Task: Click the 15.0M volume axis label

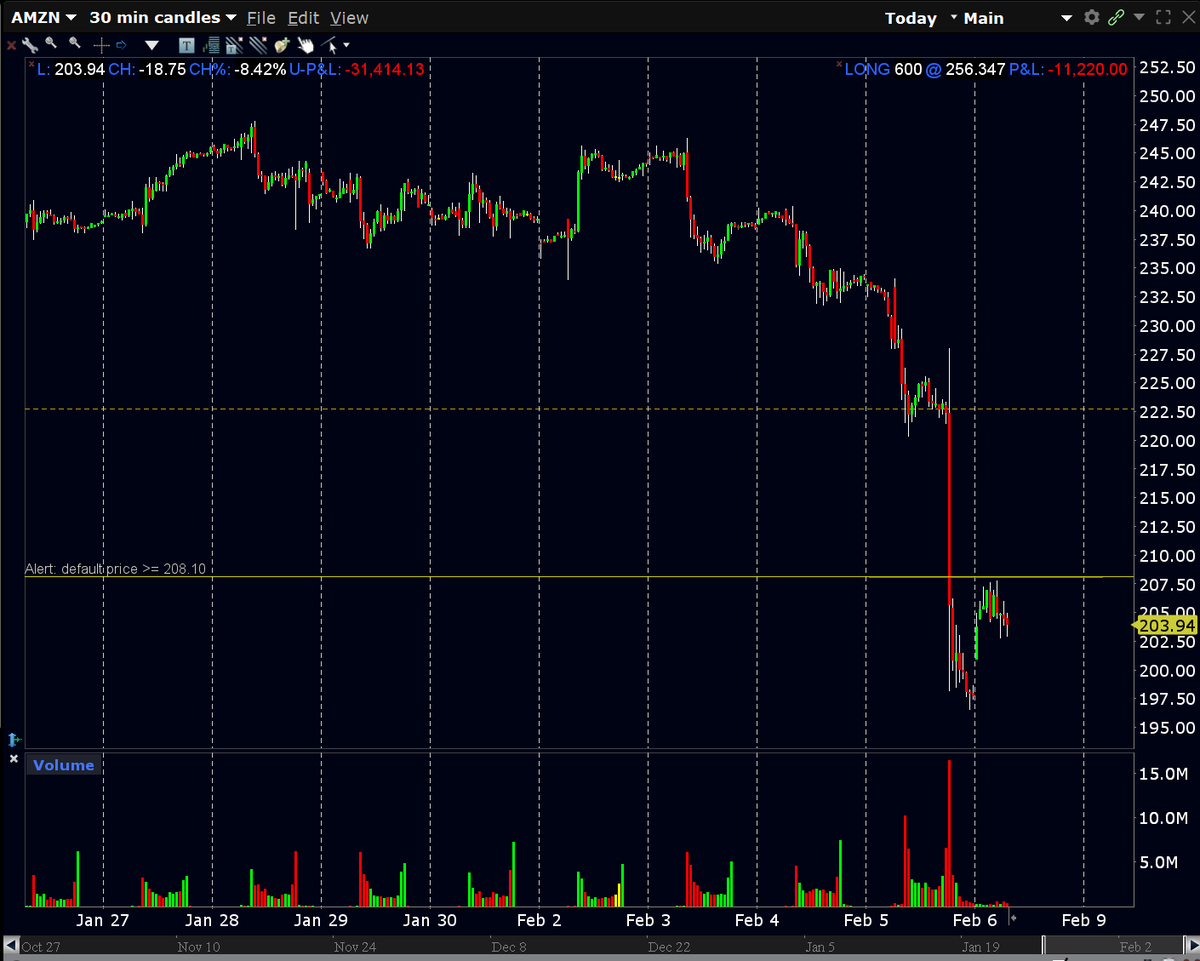Action: tap(1163, 774)
